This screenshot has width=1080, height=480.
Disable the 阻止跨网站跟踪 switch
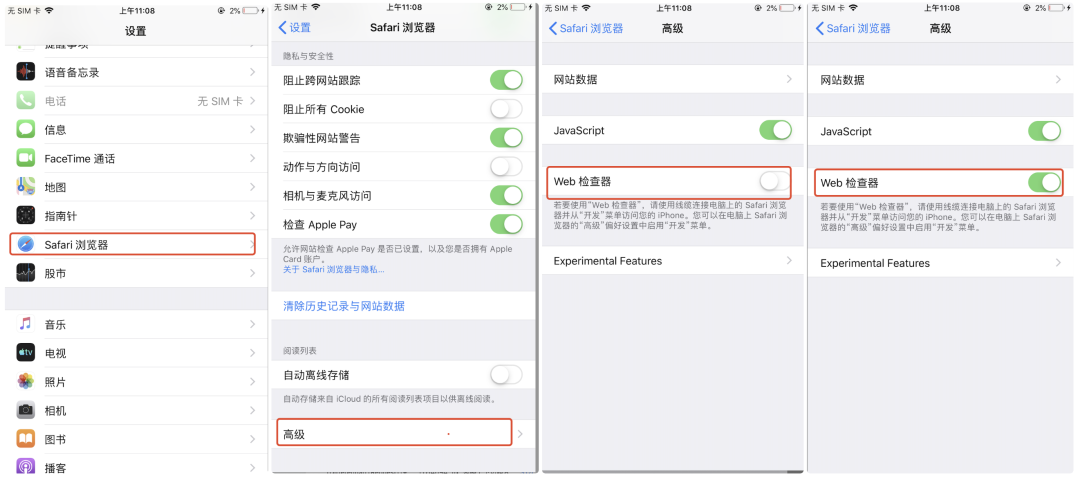[x=506, y=80]
